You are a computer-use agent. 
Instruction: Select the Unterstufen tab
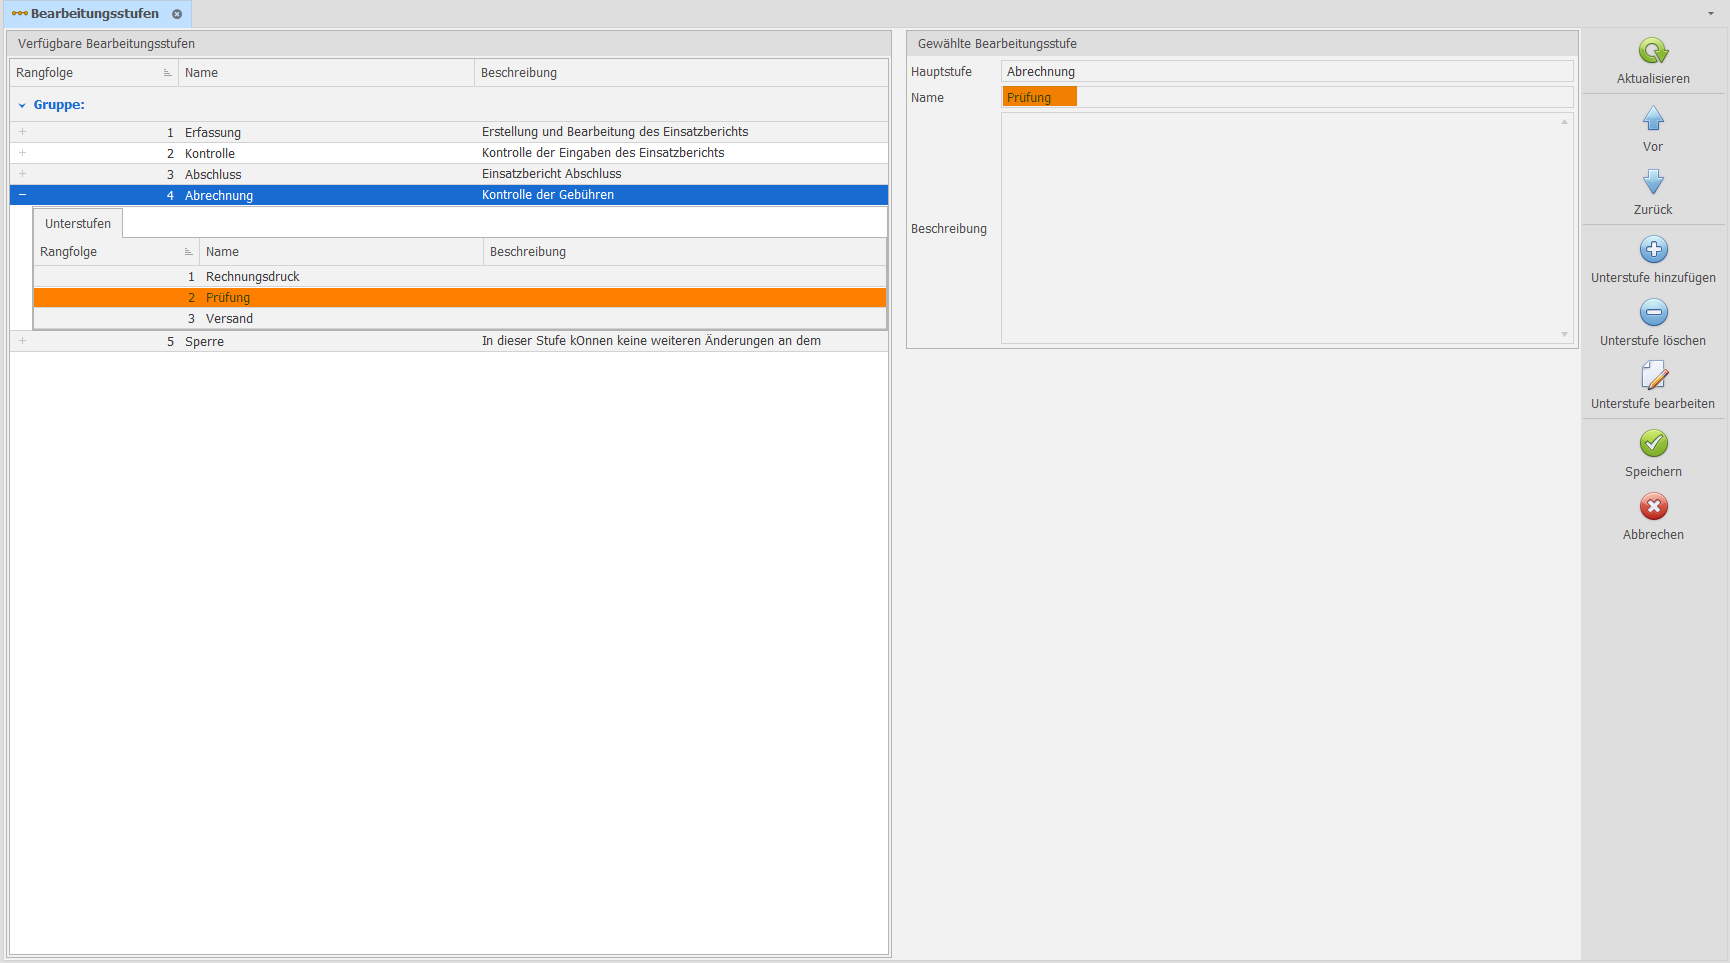pos(78,223)
